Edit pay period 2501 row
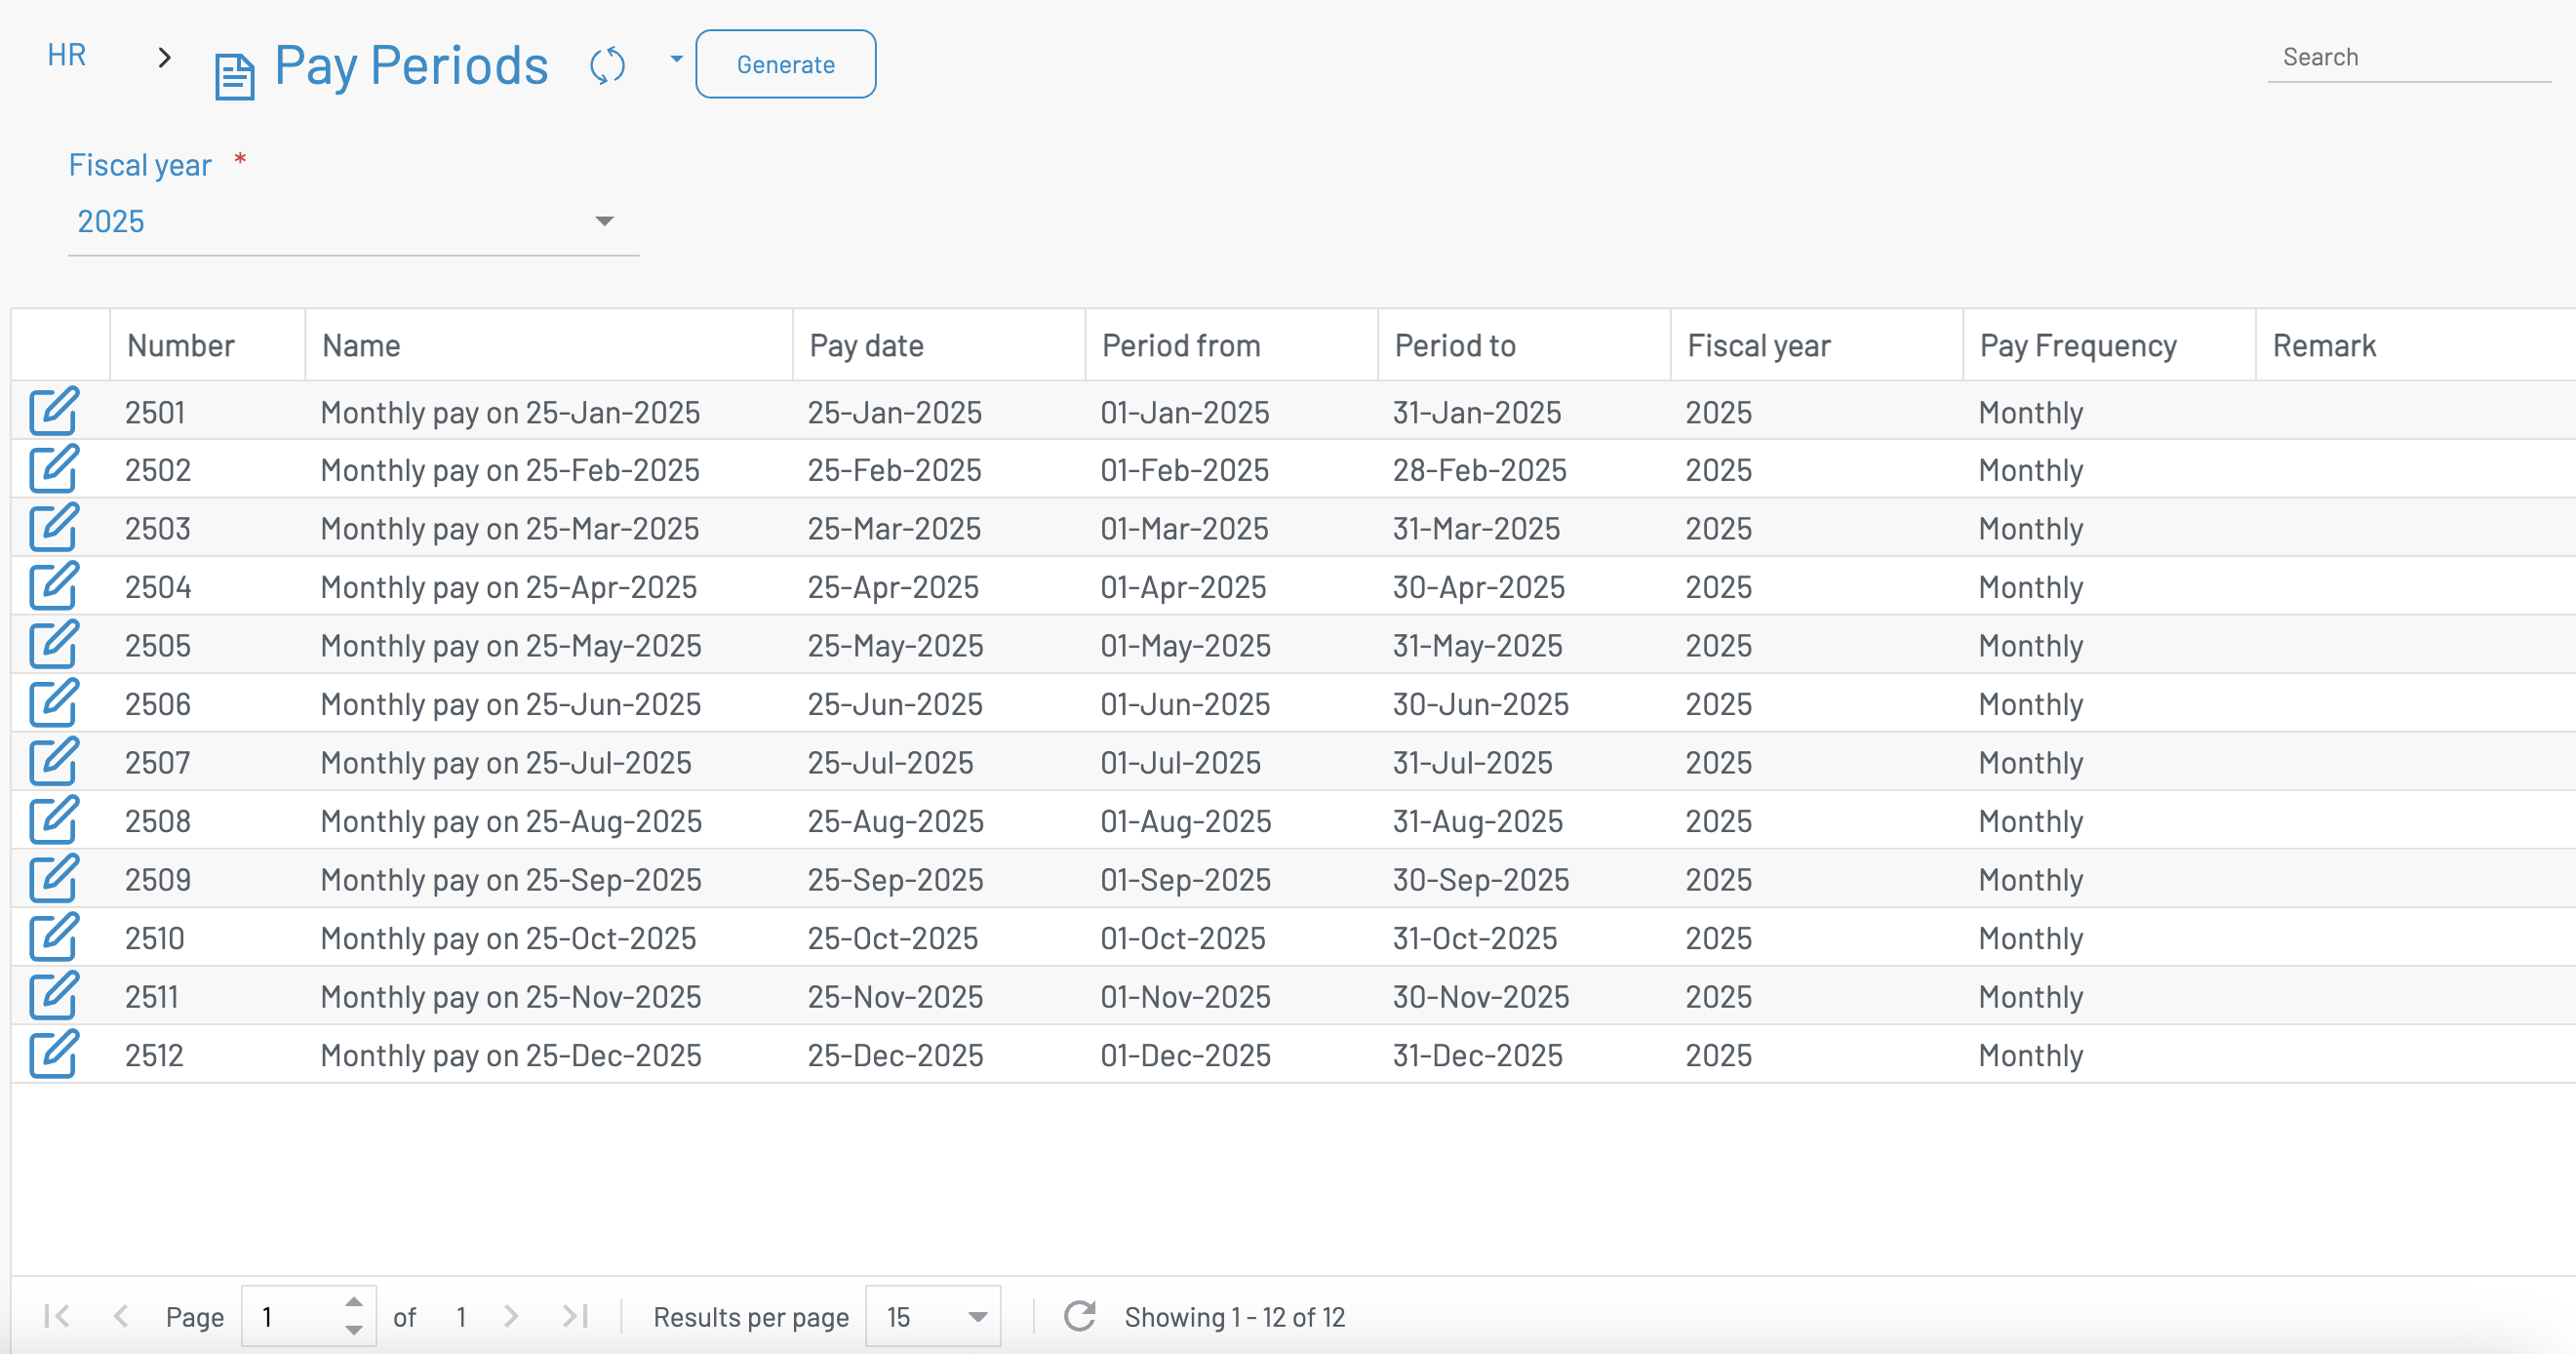The width and height of the screenshot is (2576, 1354). tap(53, 411)
